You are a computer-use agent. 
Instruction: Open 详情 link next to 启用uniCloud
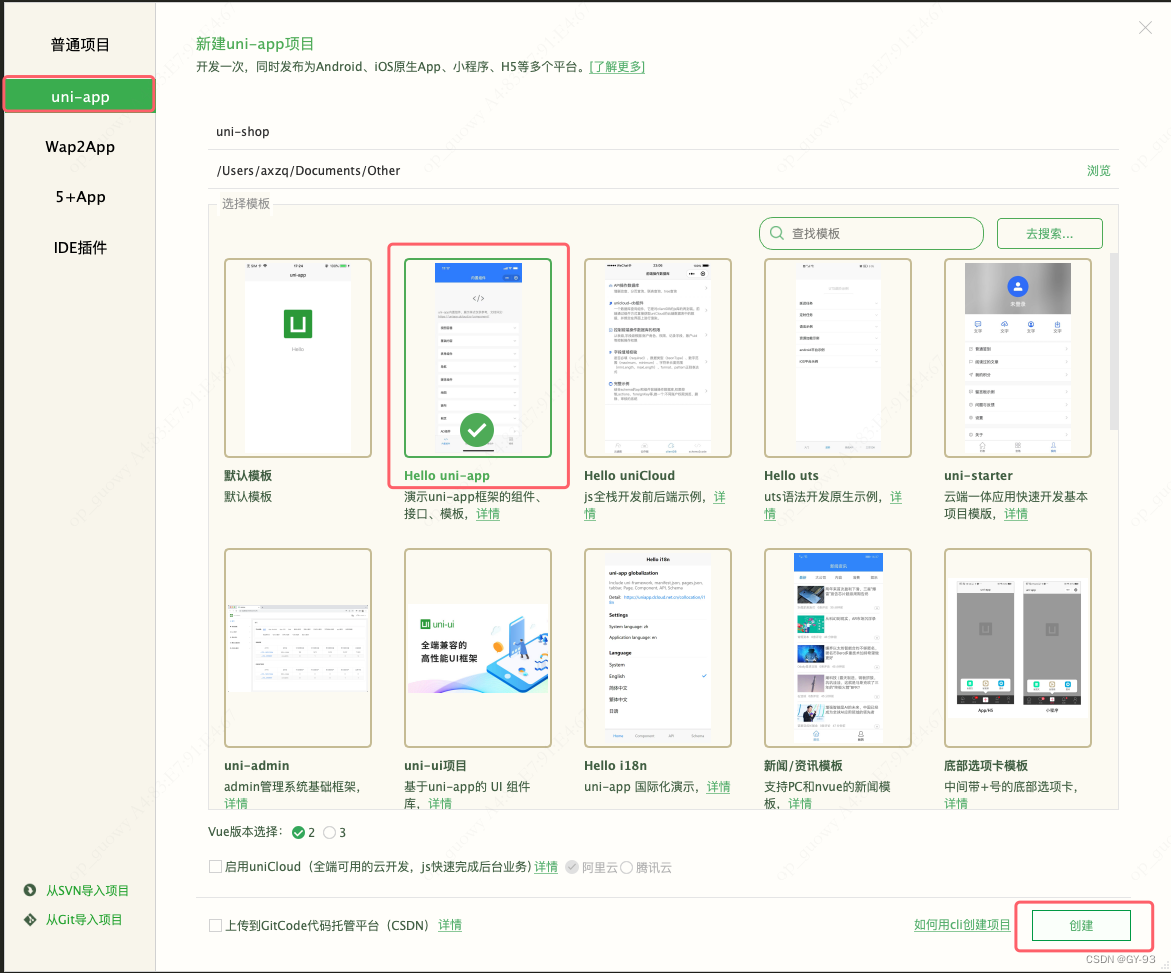546,866
